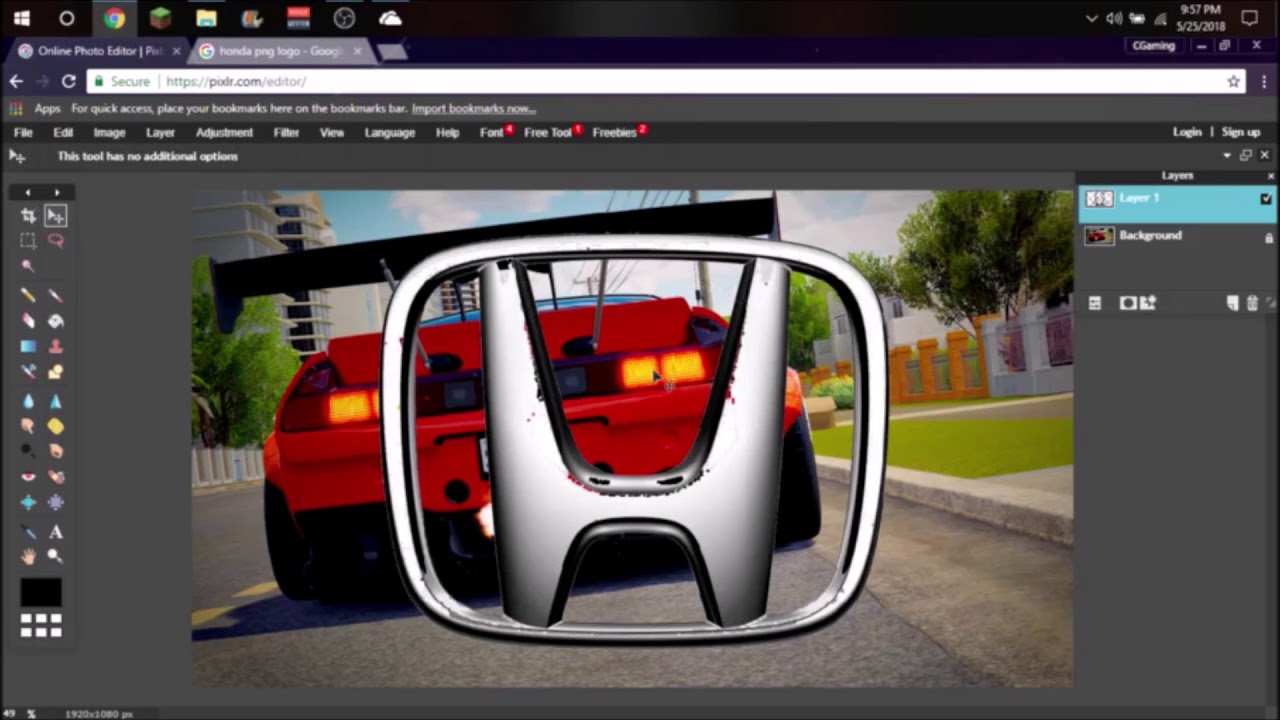Select the Crop tool
Viewport: 1280px width, 720px height.
(x=28, y=215)
